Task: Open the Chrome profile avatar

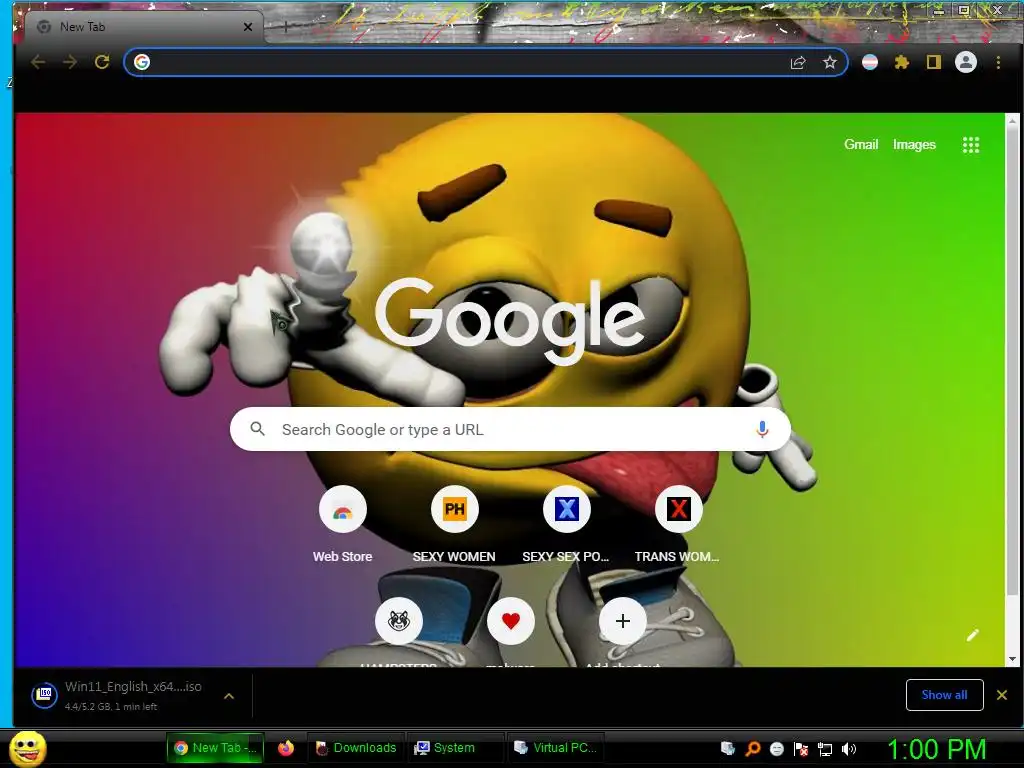Action: tap(966, 62)
